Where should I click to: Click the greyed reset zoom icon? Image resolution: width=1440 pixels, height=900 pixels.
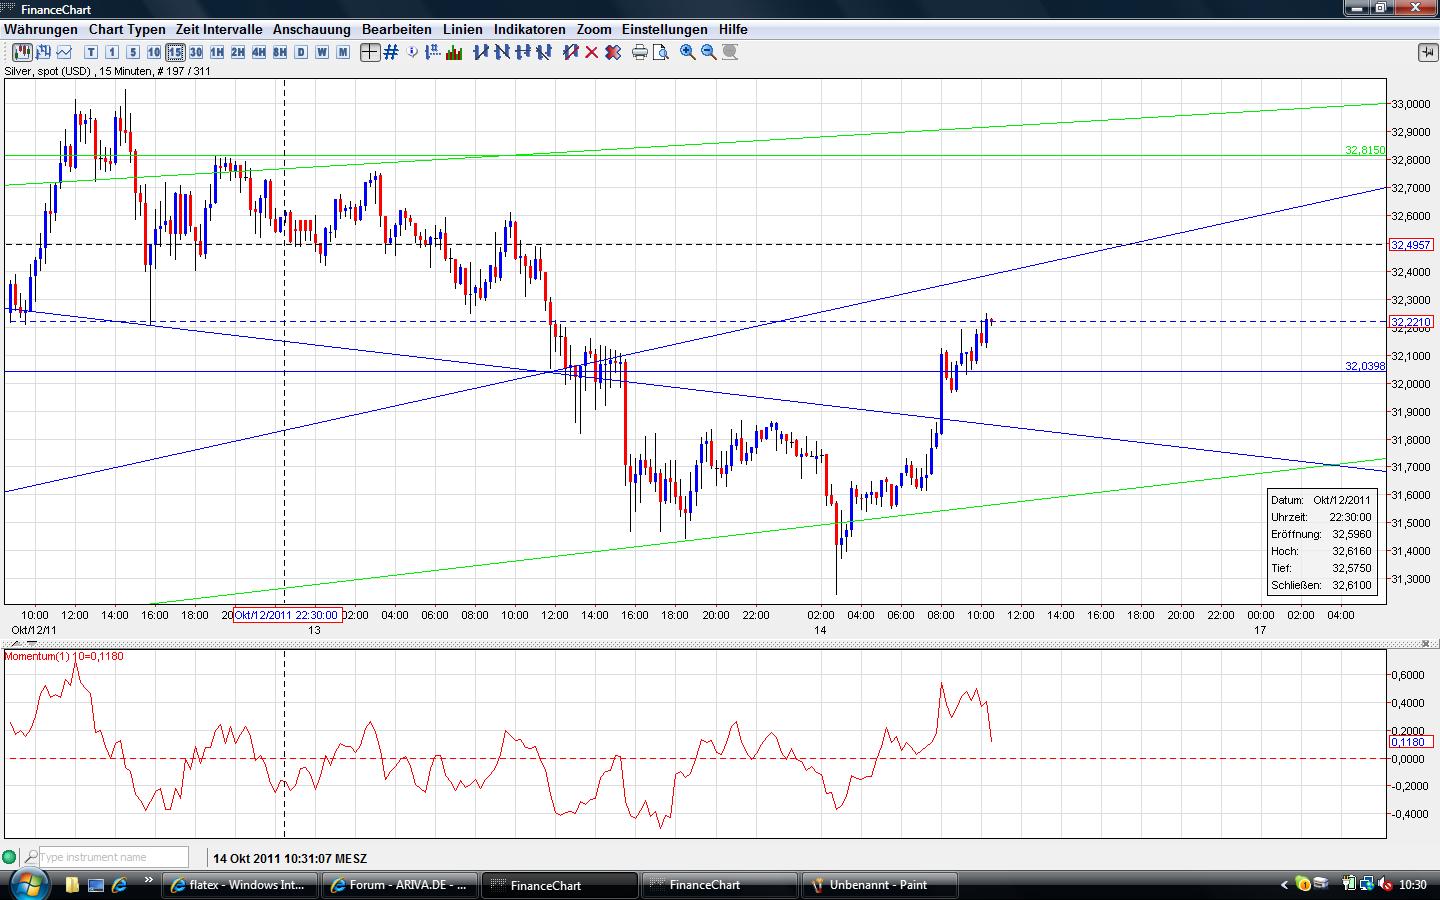pos(730,52)
